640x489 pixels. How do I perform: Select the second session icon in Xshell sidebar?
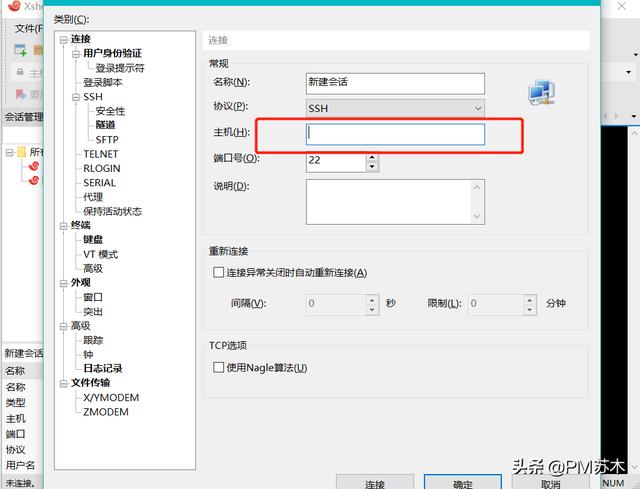tap(34, 180)
